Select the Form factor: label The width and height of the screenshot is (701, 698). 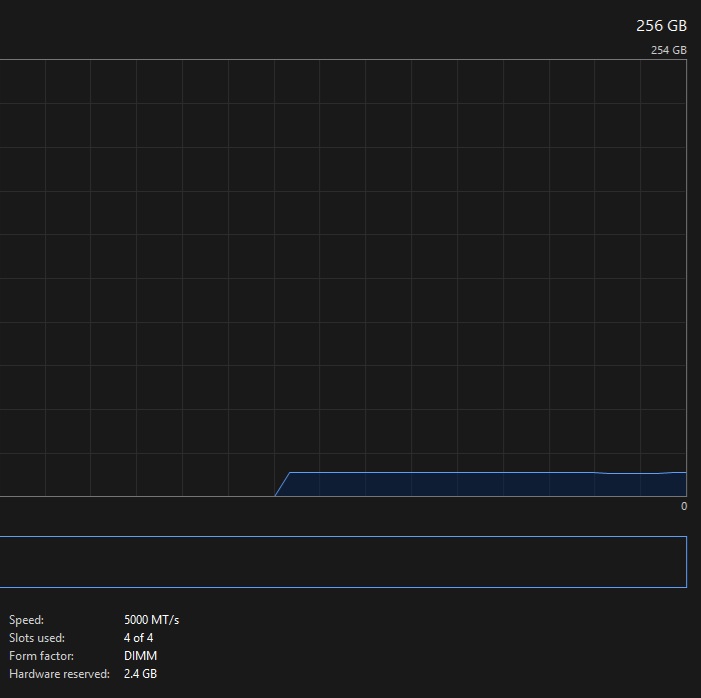click(42, 656)
